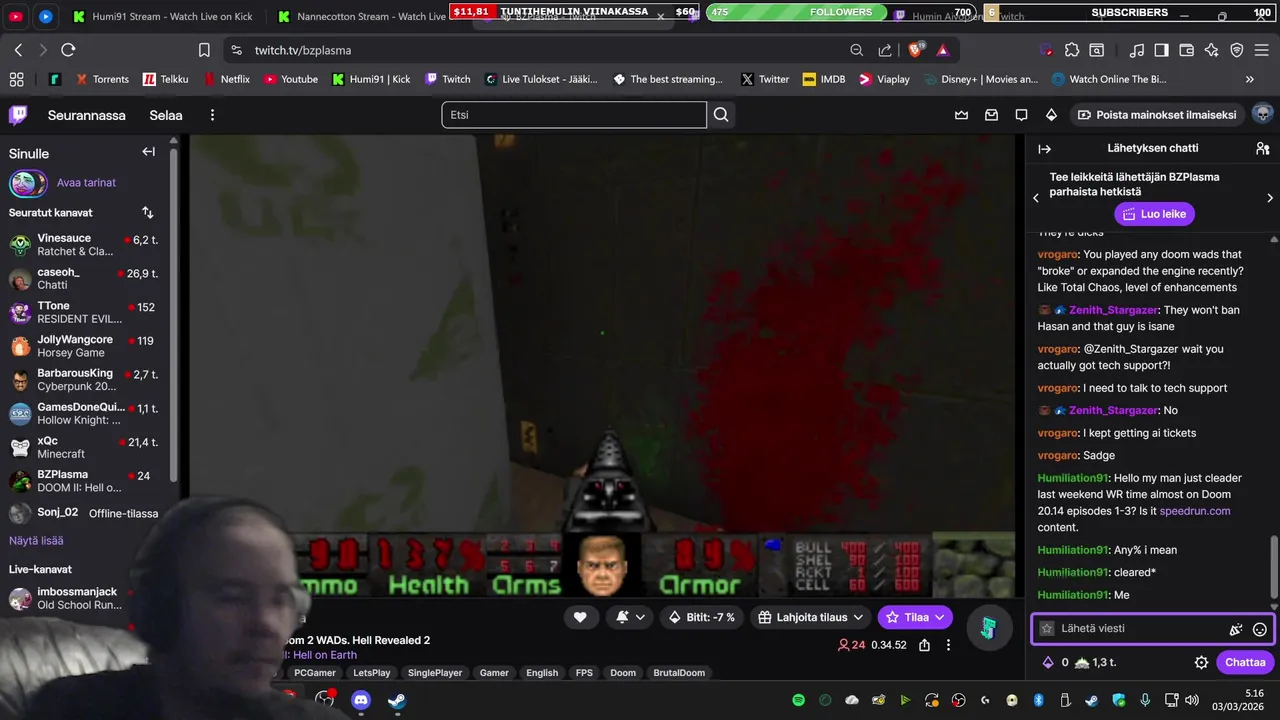
Task: Bookmark this page icon in address bar
Action: (204, 50)
